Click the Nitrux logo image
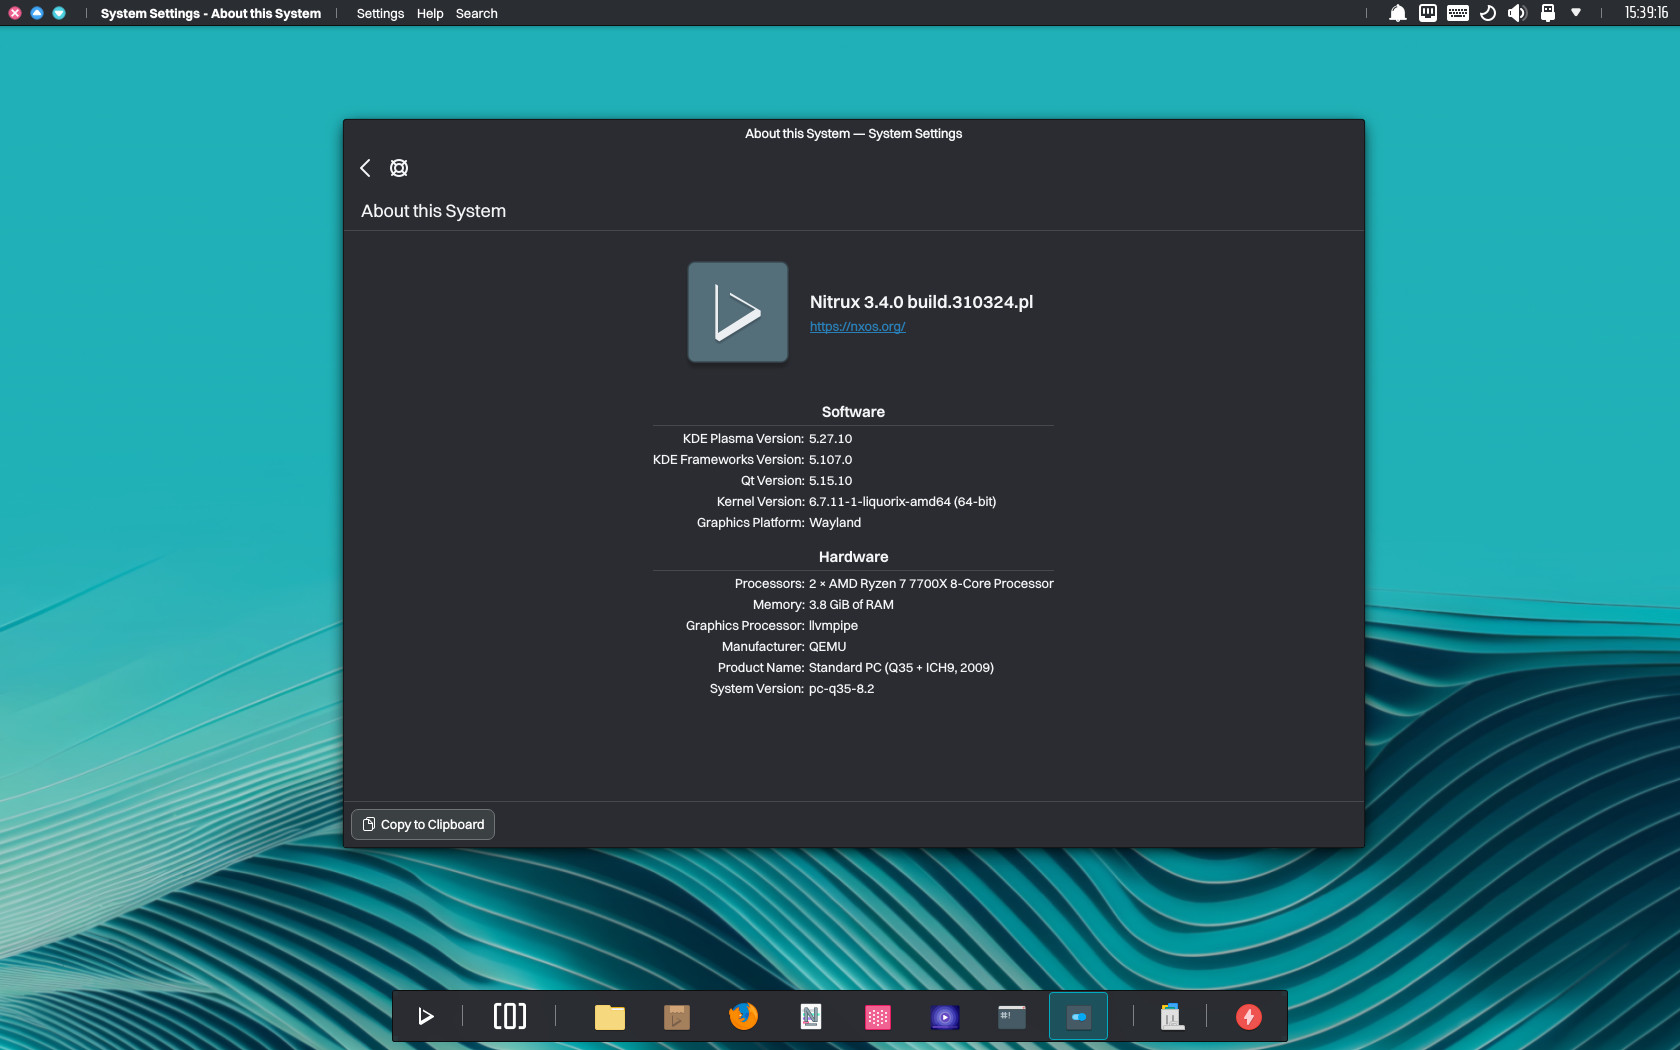 [x=738, y=312]
